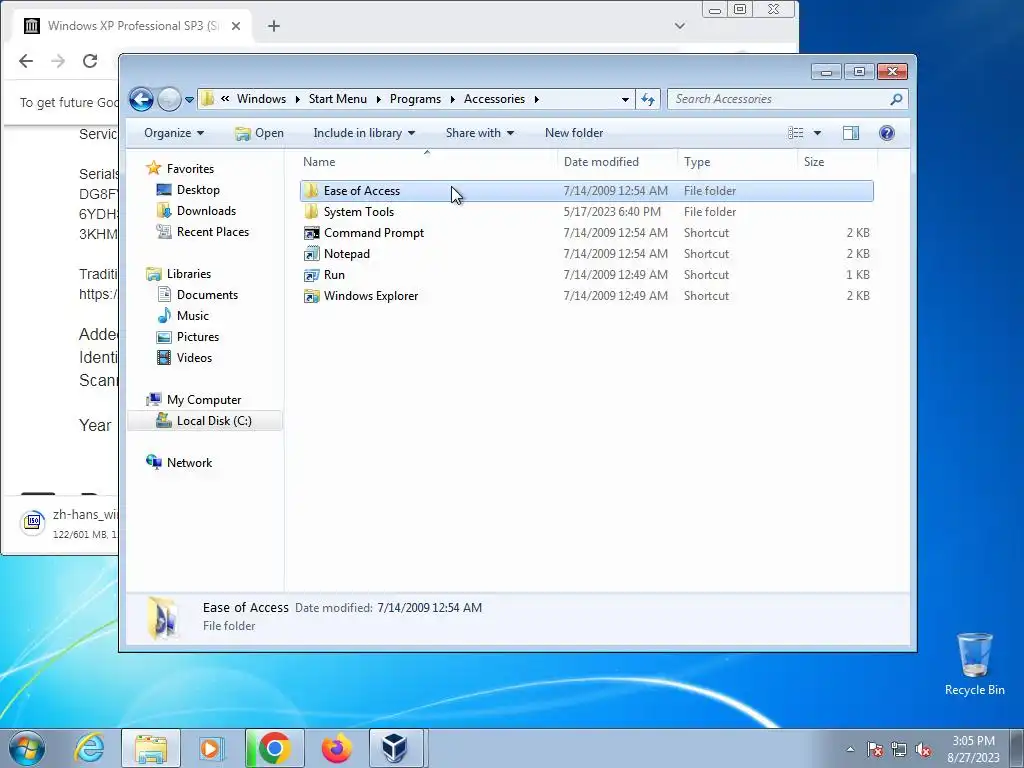
Task: Select Favorites in the navigation pane
Action: [x=190, y=168]
